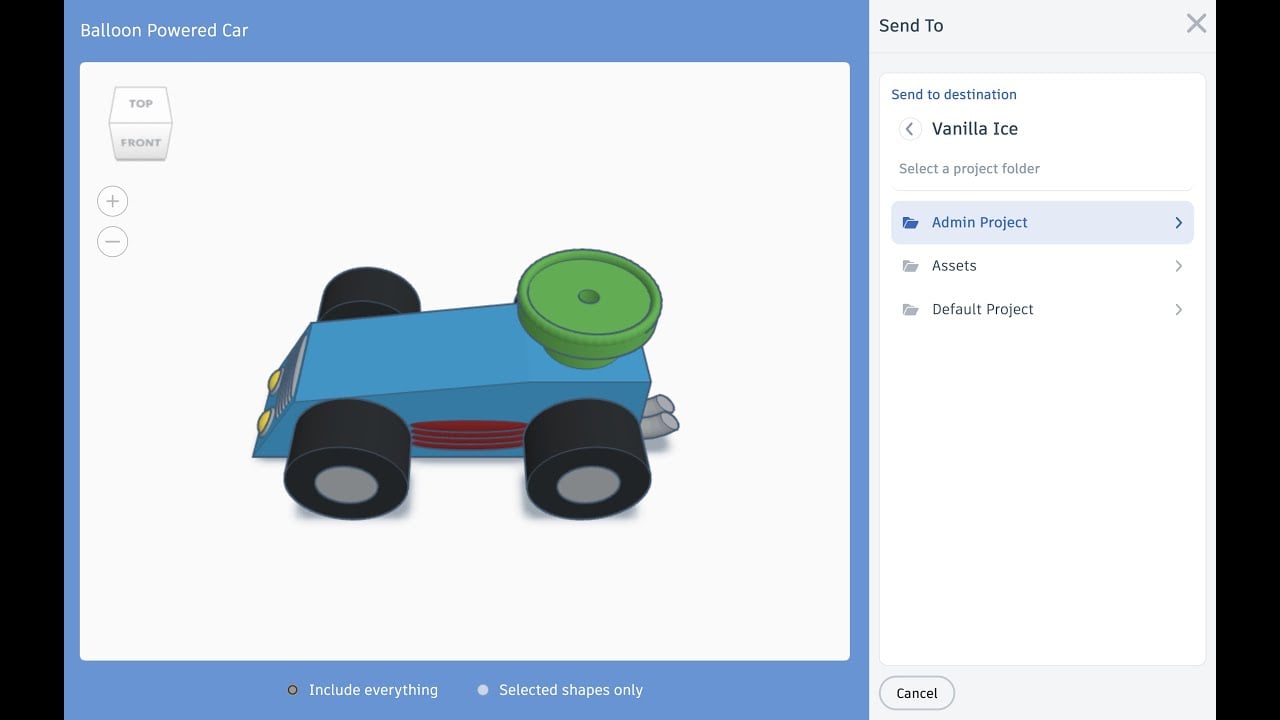1280x720 pixels.
Task: Click the blue folder icon beside Admin Project
Action: click(910, 222)
